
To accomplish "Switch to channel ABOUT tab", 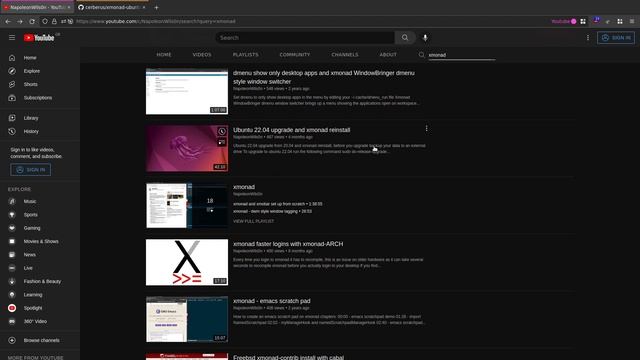I will [x=388, y=55].
